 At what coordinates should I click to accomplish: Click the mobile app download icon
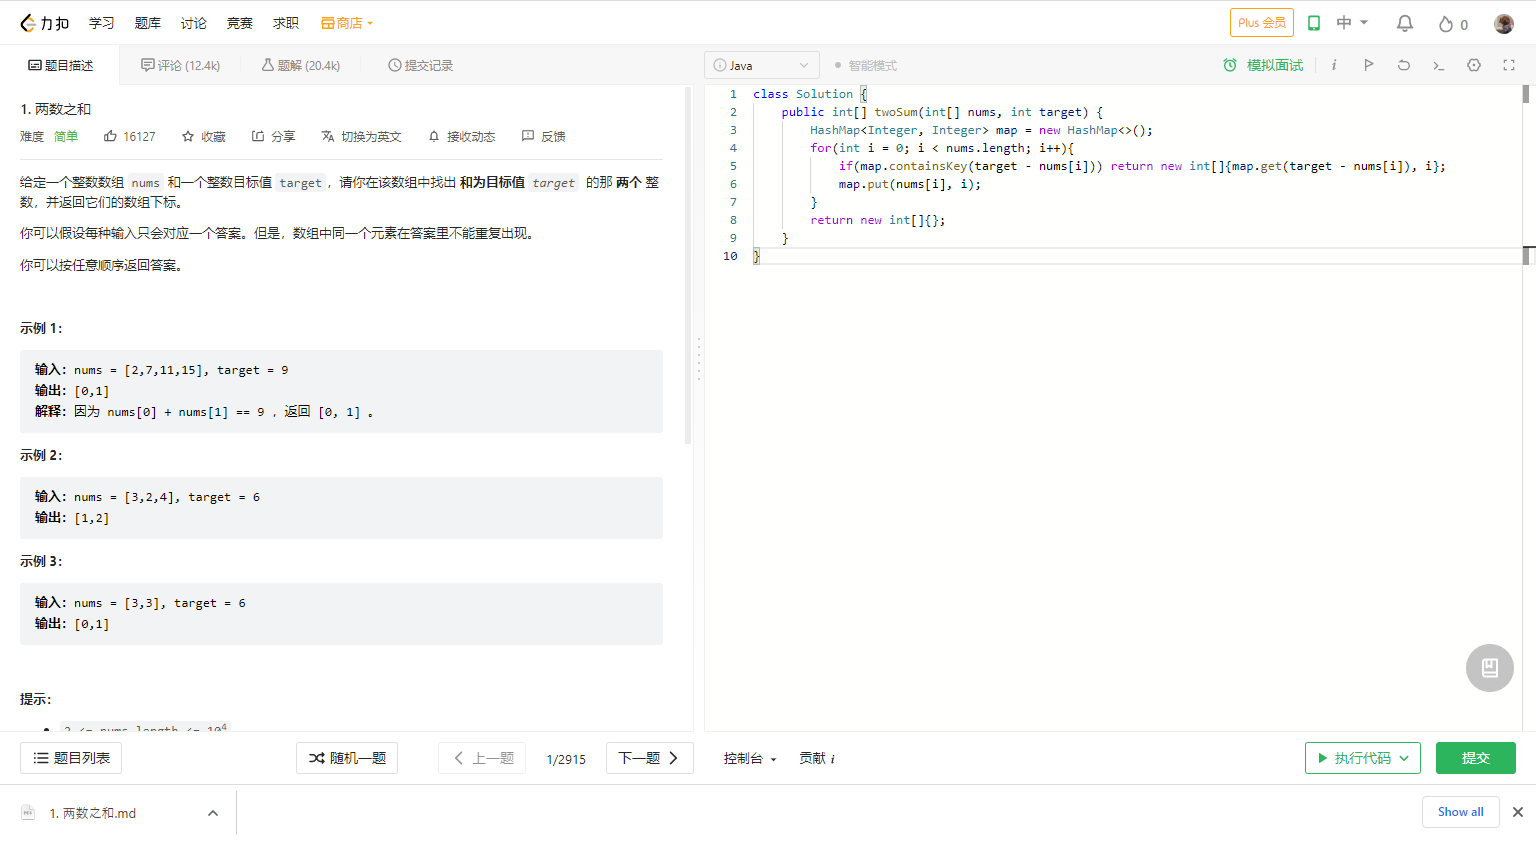[x=1314, y=23]
